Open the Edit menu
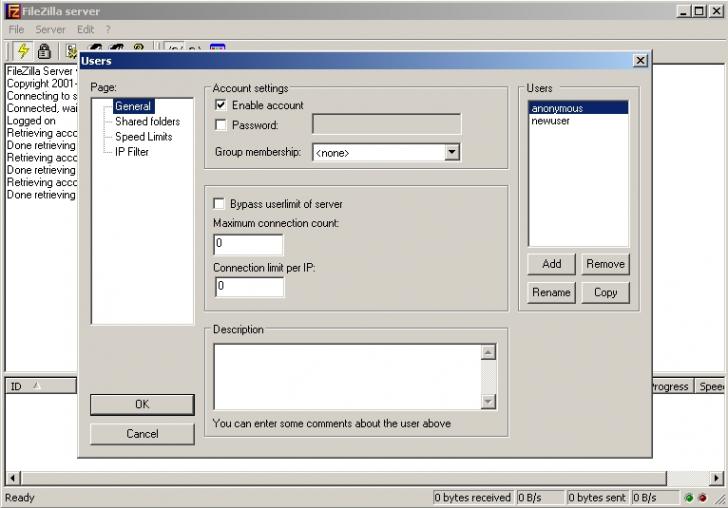This screenshot has width=728, height=508. pos(85,30)
